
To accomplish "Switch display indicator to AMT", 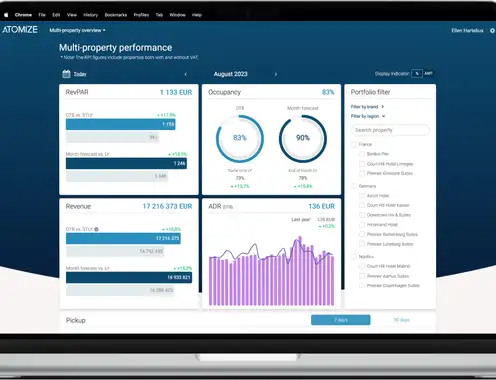I will (428, 73).
